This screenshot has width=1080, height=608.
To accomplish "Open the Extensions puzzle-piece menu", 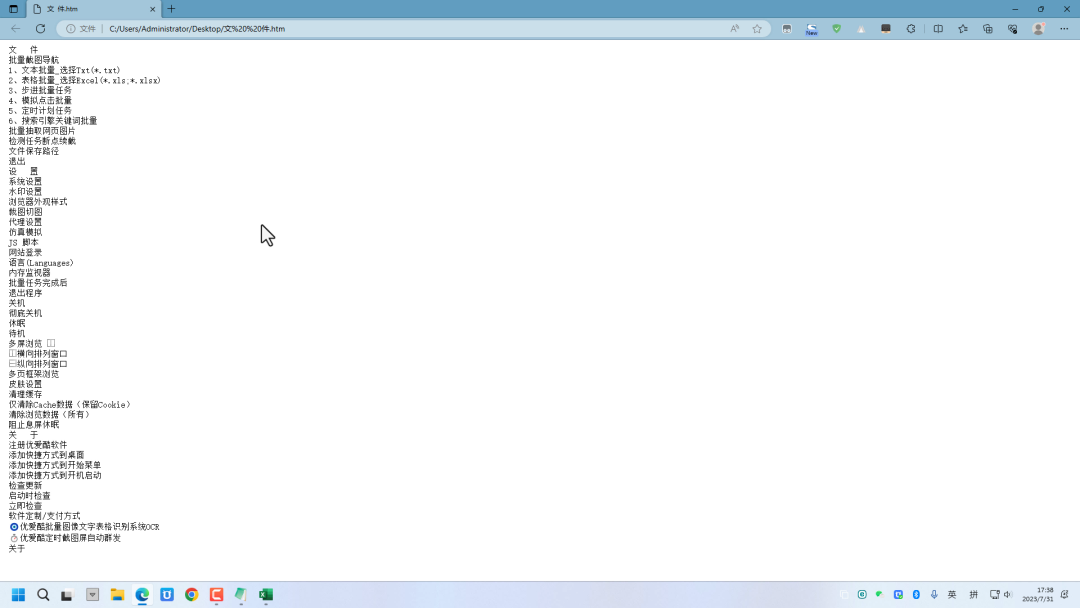I will [911, 29].
